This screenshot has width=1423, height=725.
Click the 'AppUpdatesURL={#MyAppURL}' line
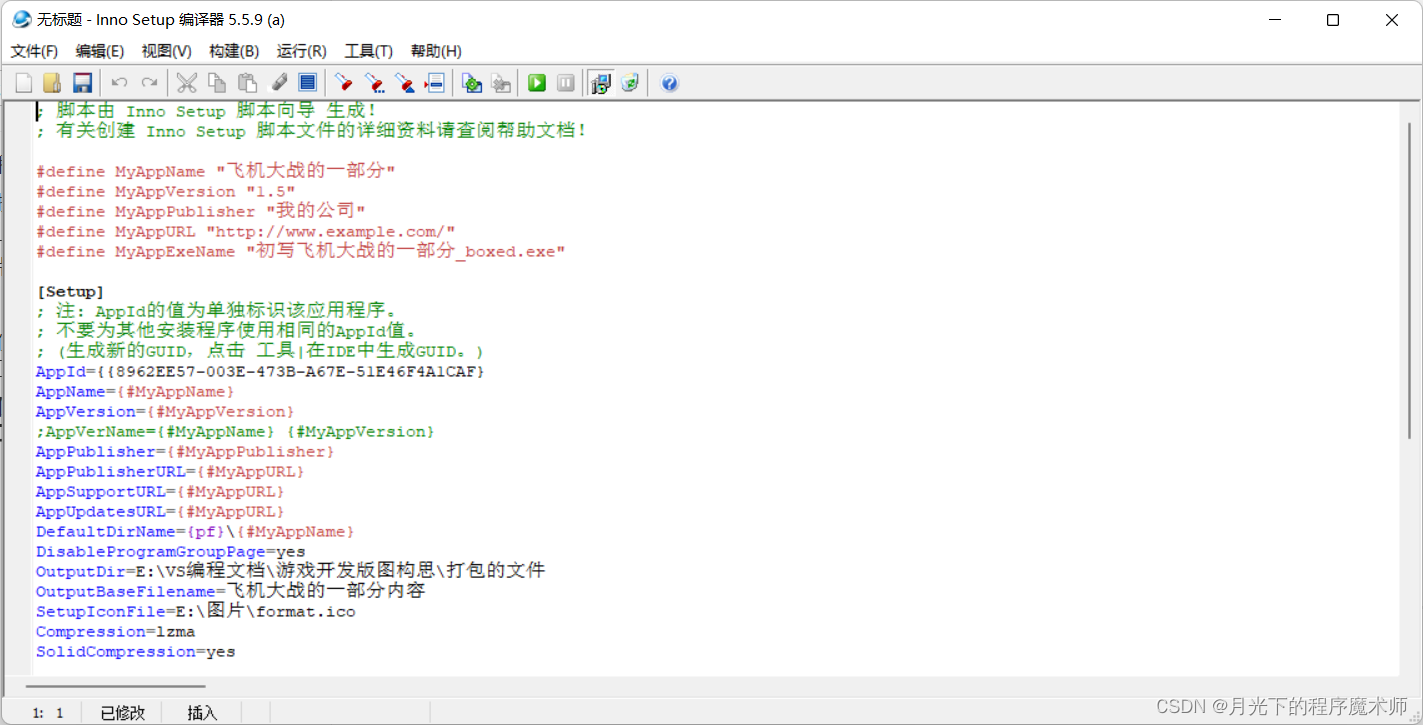click(160, 511)
